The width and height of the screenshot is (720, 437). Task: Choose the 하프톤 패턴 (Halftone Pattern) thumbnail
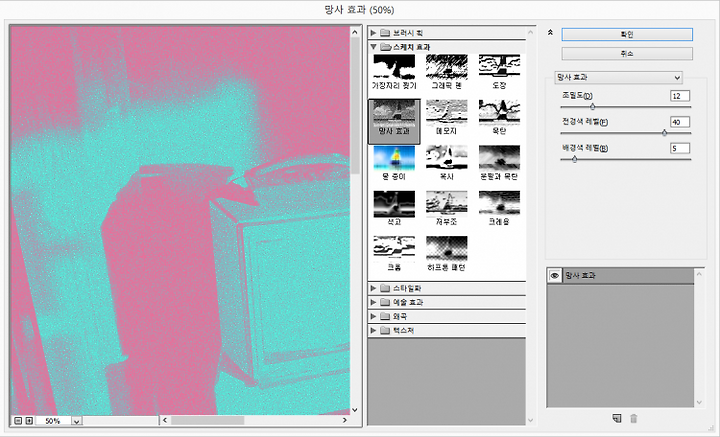pos(446,249)
